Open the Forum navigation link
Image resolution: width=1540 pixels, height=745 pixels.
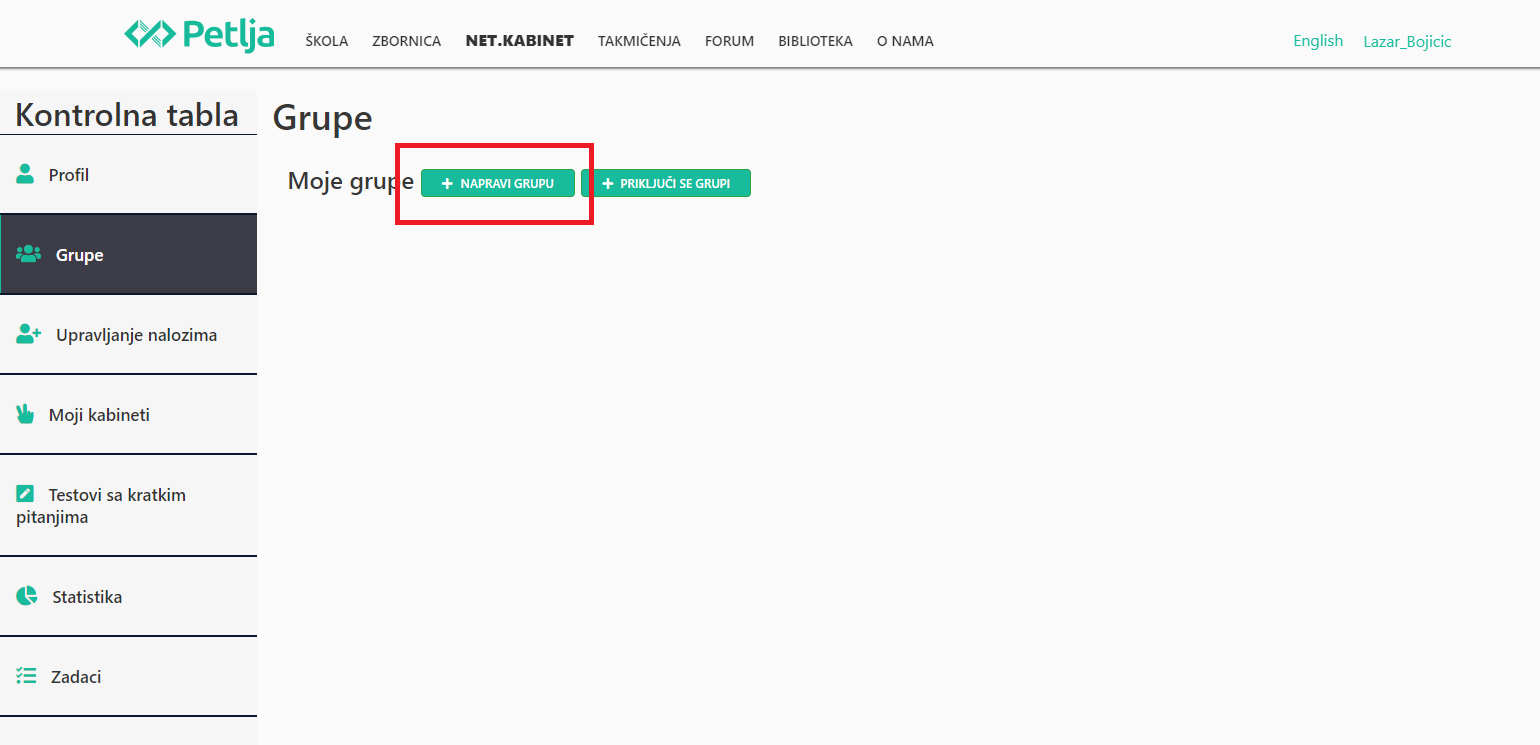(729, 41)
